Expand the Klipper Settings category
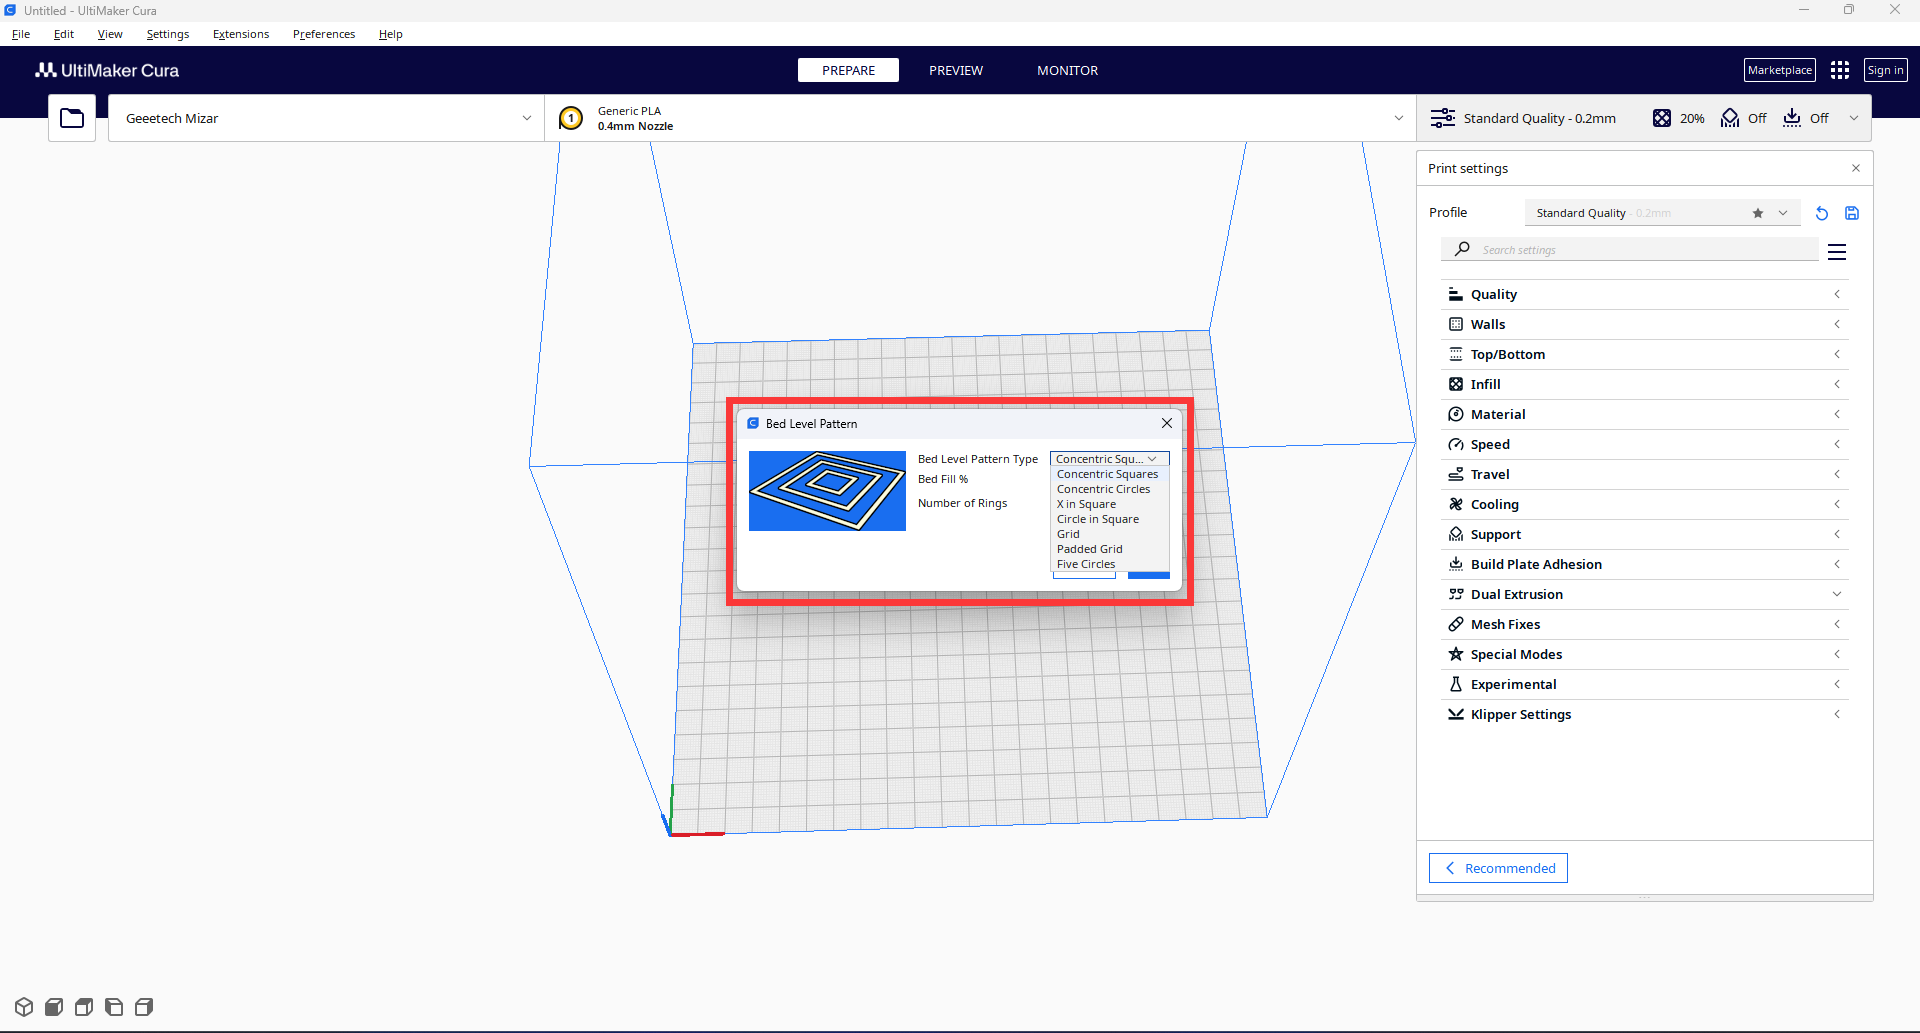Screen dimensions: 1920x1033 1645,714
